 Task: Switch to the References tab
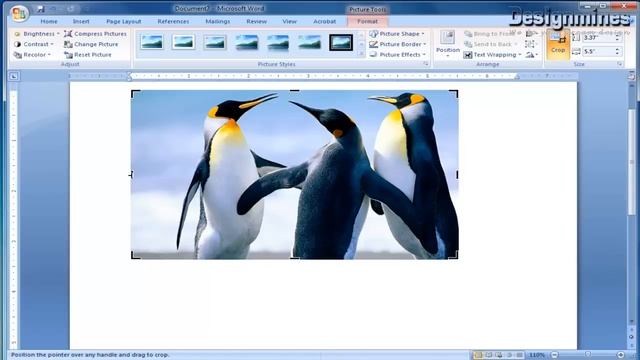tap(173, 21)
